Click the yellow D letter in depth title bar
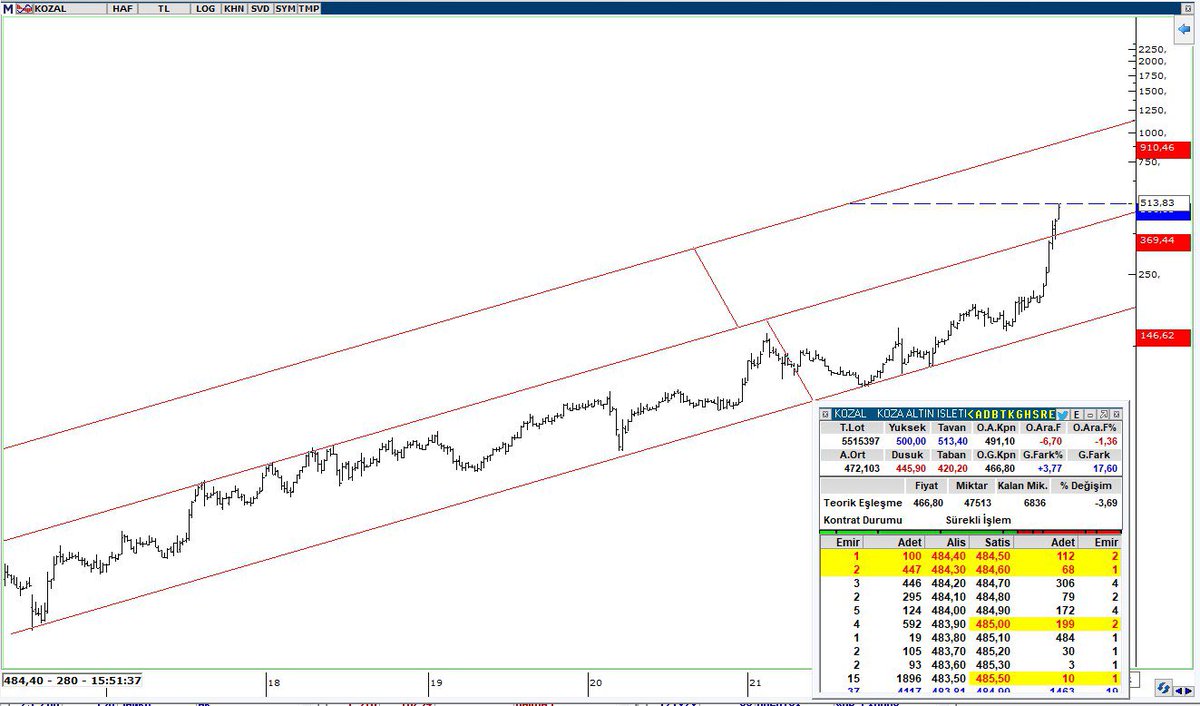 [987, 414]
